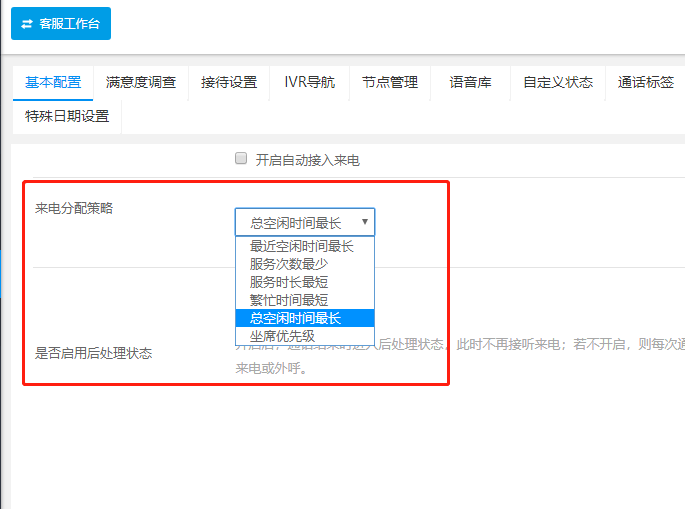Open the 满意度调查 tab
The height and width of the screenshot is (509, 685).
pos(141,83)
